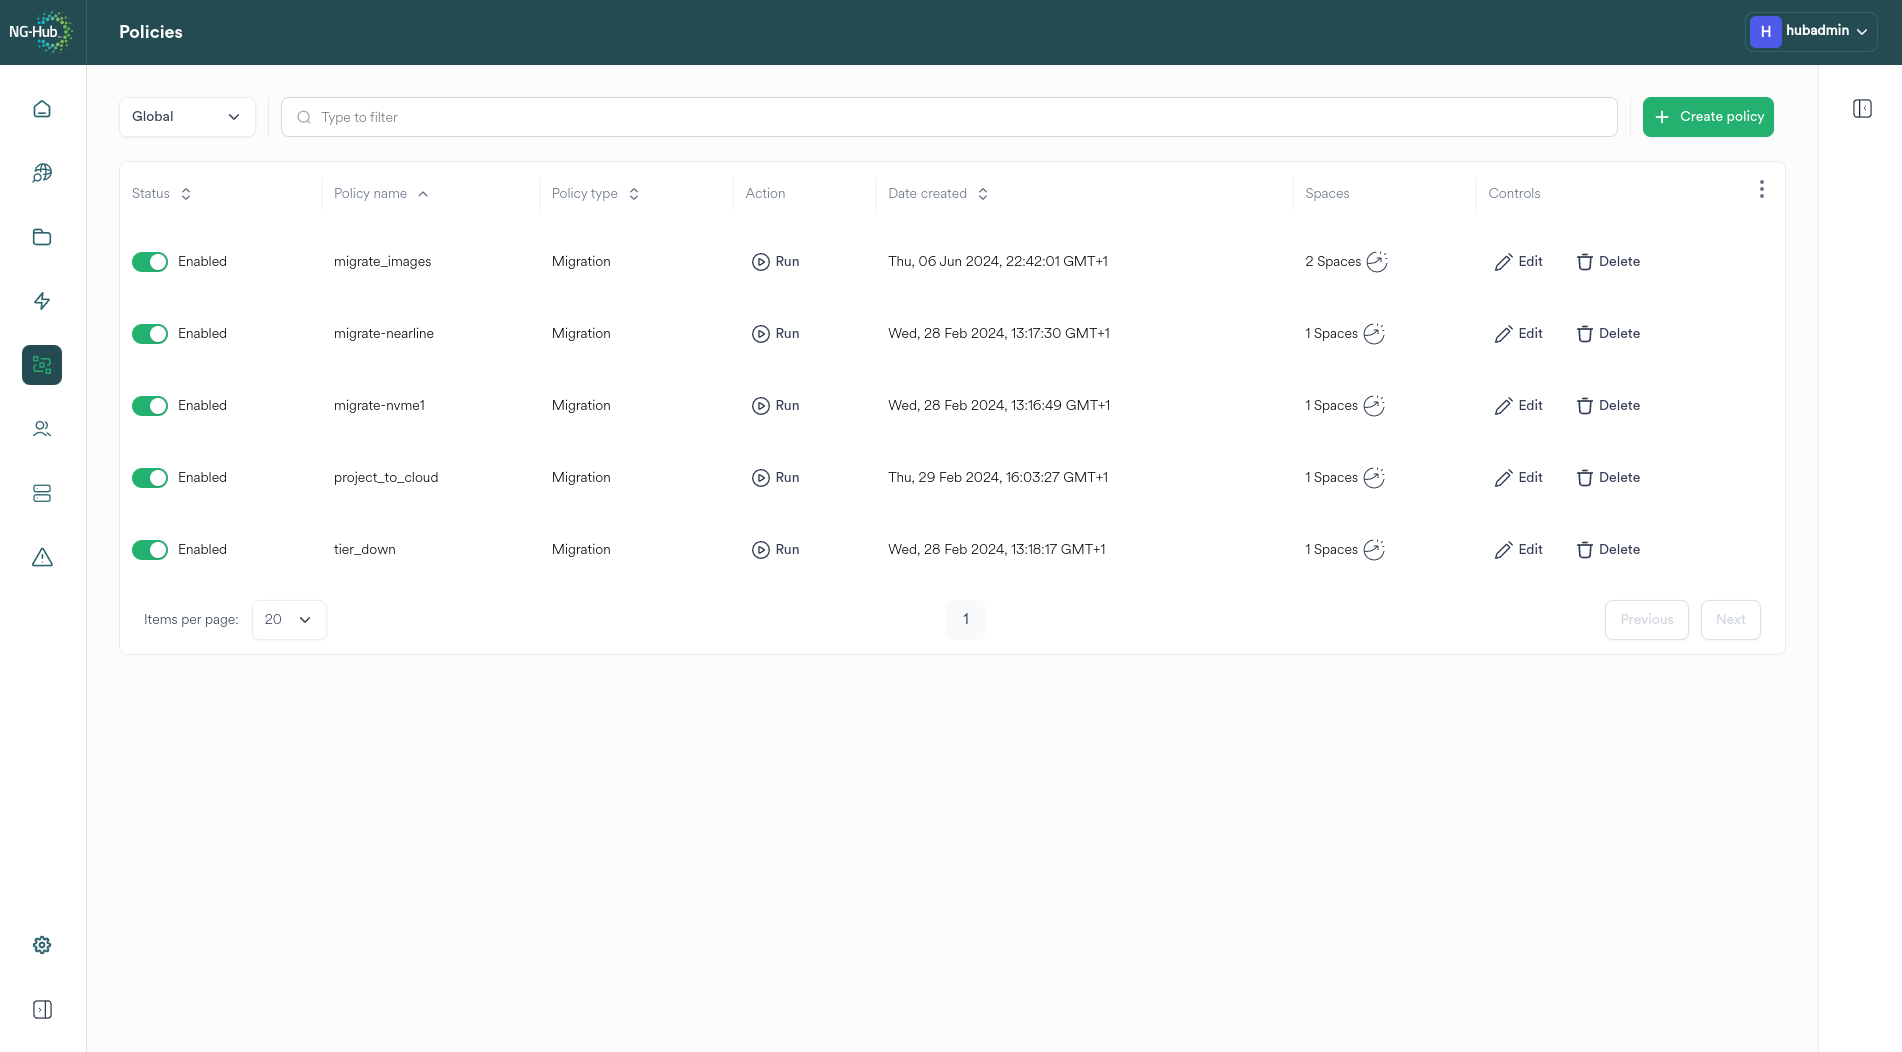Select the highlighted Policies icon in sidebar
The image size is (1902, 1052).
click(x=42, y=364)
